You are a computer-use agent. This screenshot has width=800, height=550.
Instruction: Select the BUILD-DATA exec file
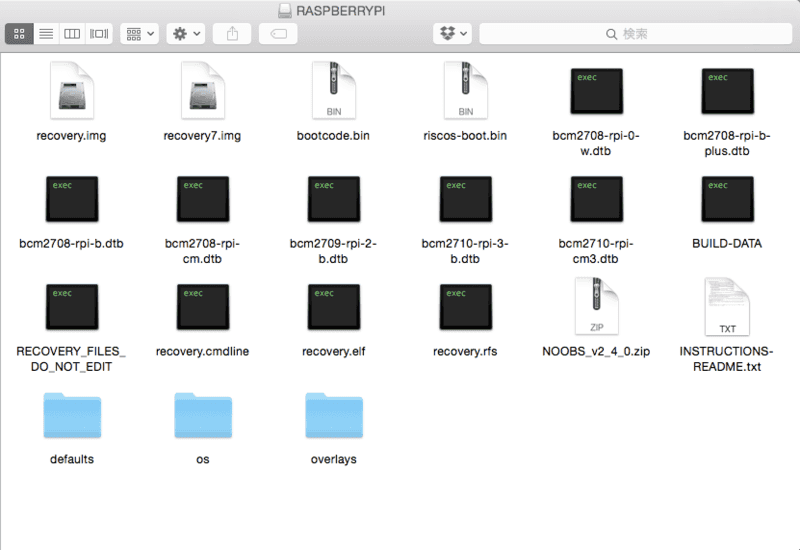pos(727,199)
